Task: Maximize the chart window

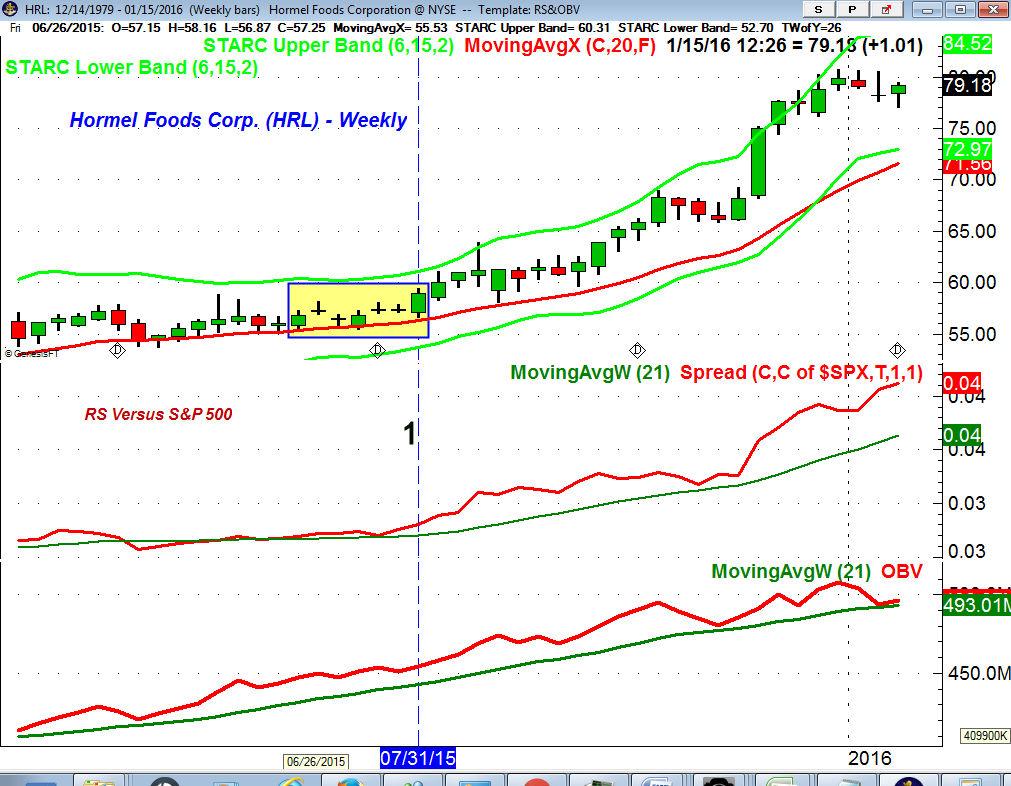Action: click(960, 10)
